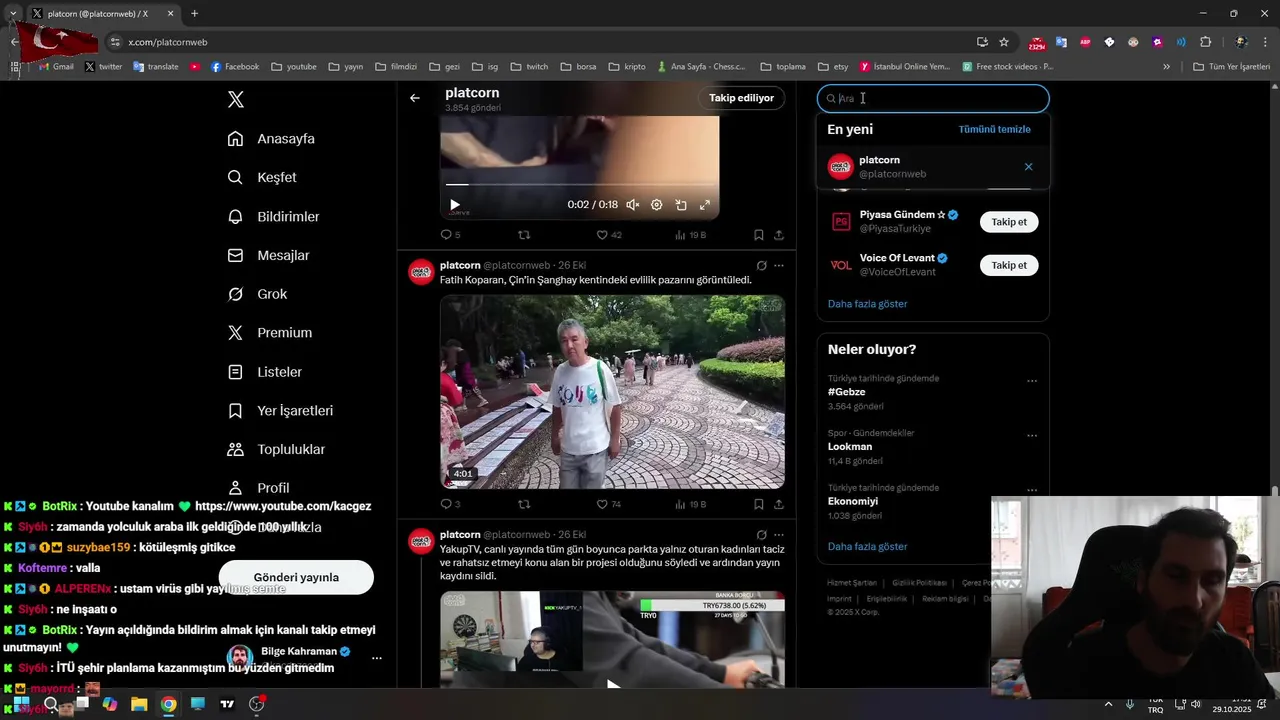The width and height of the screenshot is (1280, 720).
Task: Open the kripto bookmarks folder
Action: click(627, 67)
